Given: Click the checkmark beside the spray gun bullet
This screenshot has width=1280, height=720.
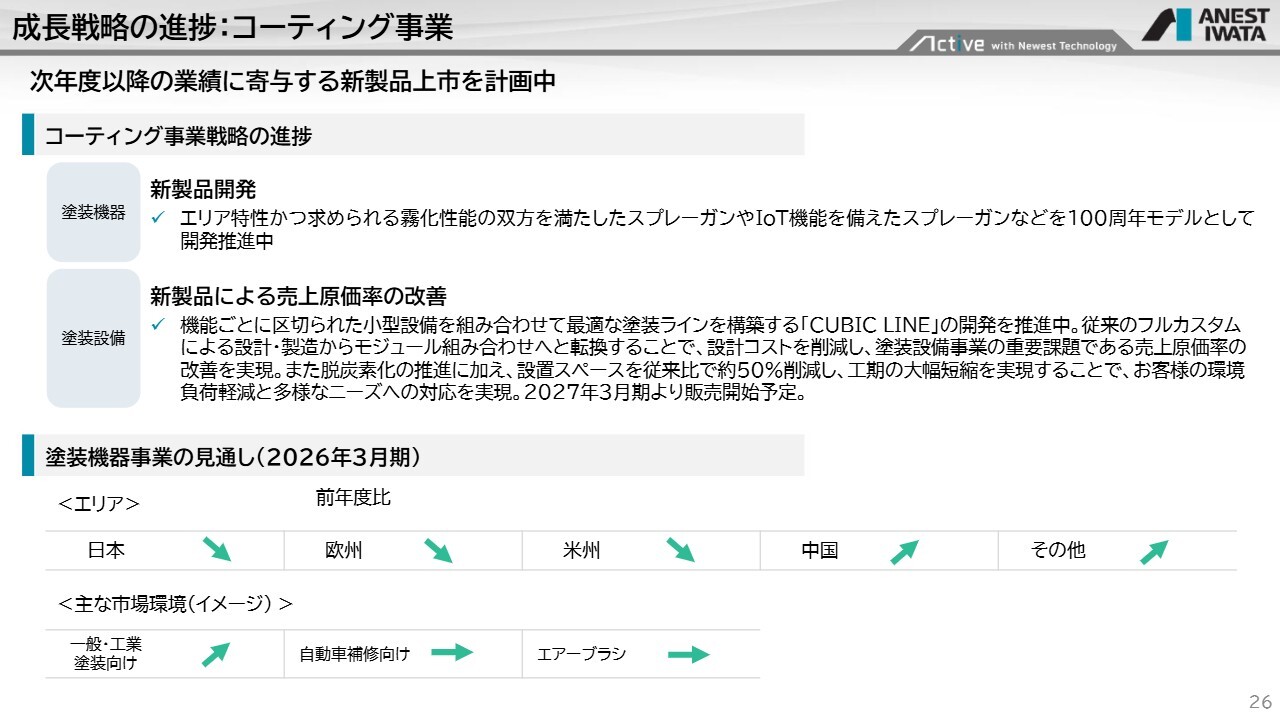Looking at the screenshot, I should (x=157, y=218).
